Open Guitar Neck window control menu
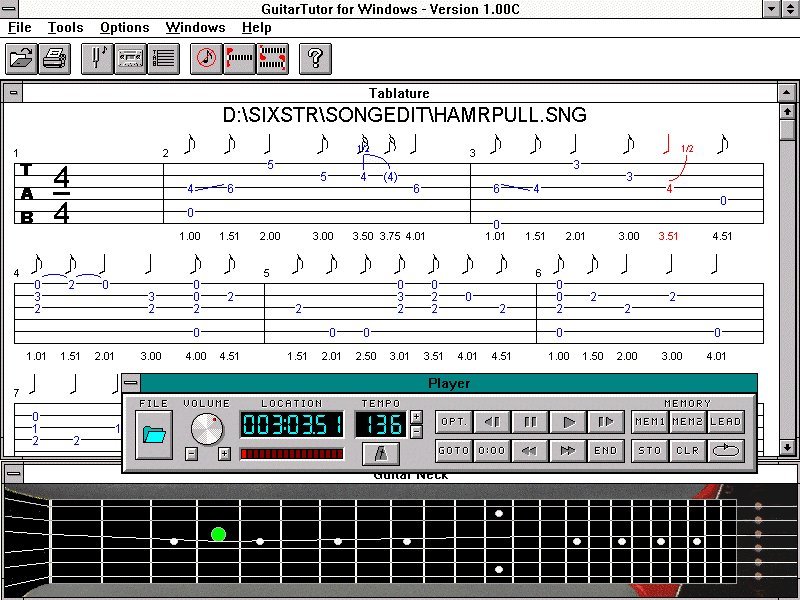 pyautogui.click(x=13, y=473)
